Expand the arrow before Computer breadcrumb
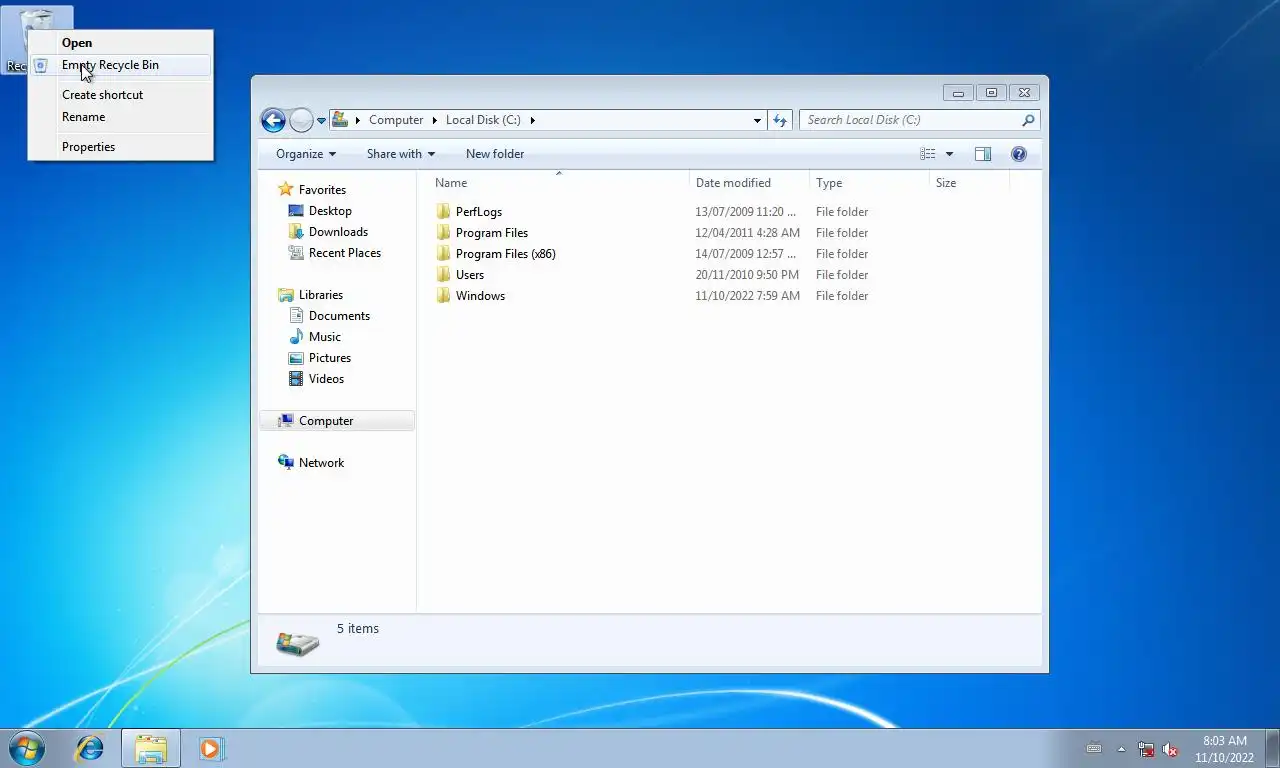 (357, 120)
